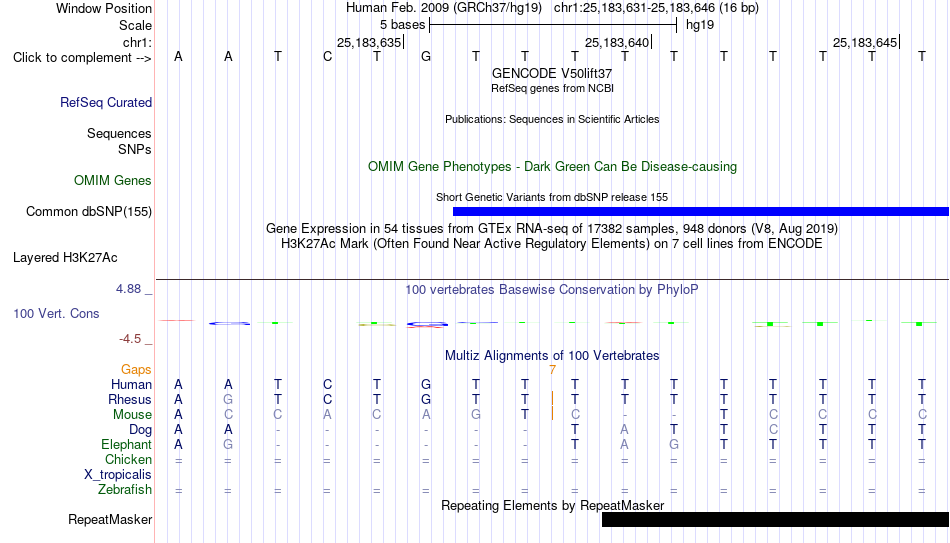The height and width of the screenshot is (543, 950).
Task: Select '100 vertebrates Basewise Conservation by PhyloP' title
Action: 552,290
